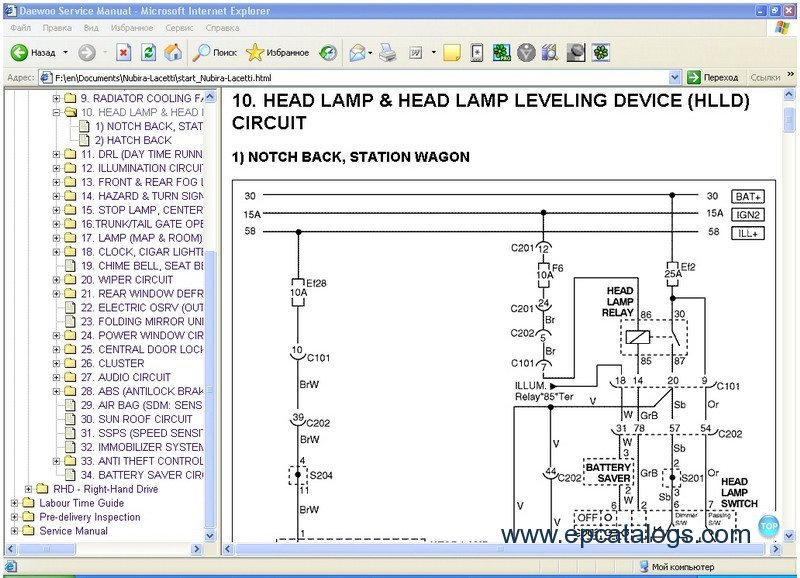Click the round TOP button

(768, 526)
